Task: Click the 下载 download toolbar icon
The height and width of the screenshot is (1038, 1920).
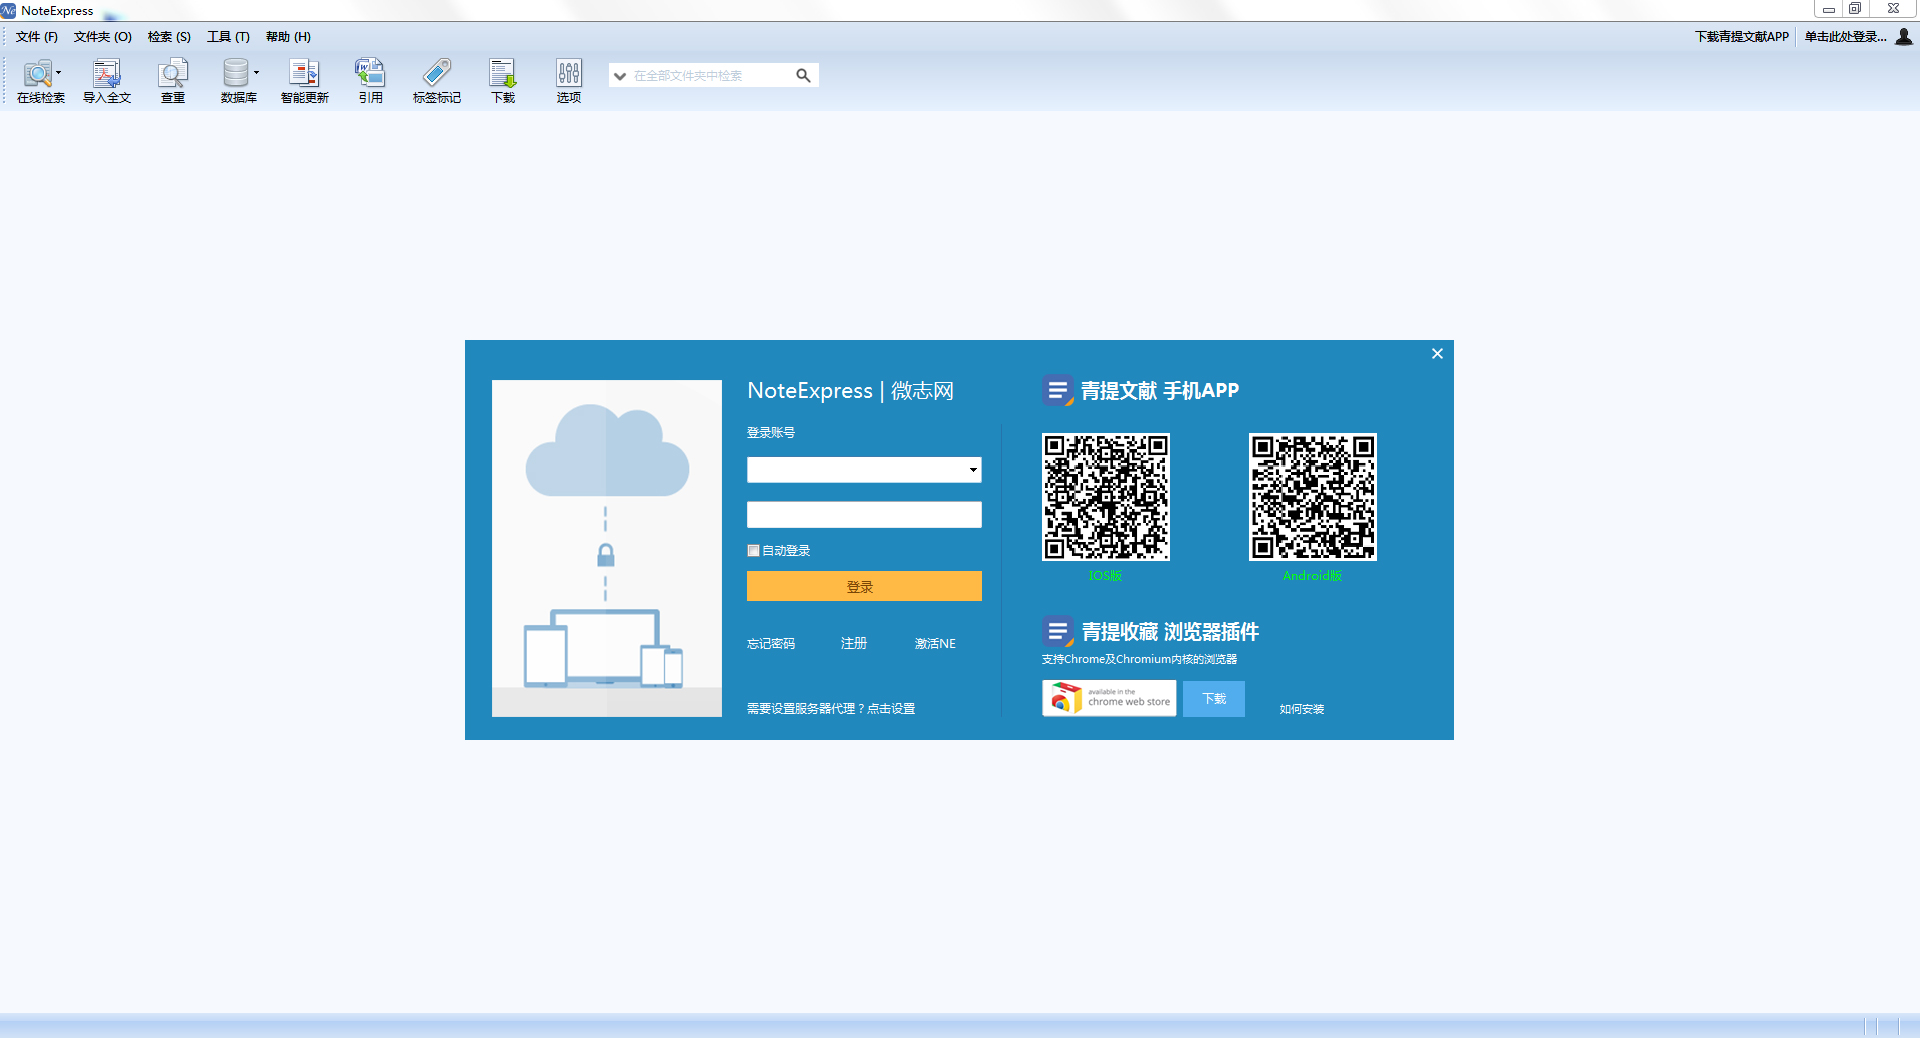Action: (502, 81)
